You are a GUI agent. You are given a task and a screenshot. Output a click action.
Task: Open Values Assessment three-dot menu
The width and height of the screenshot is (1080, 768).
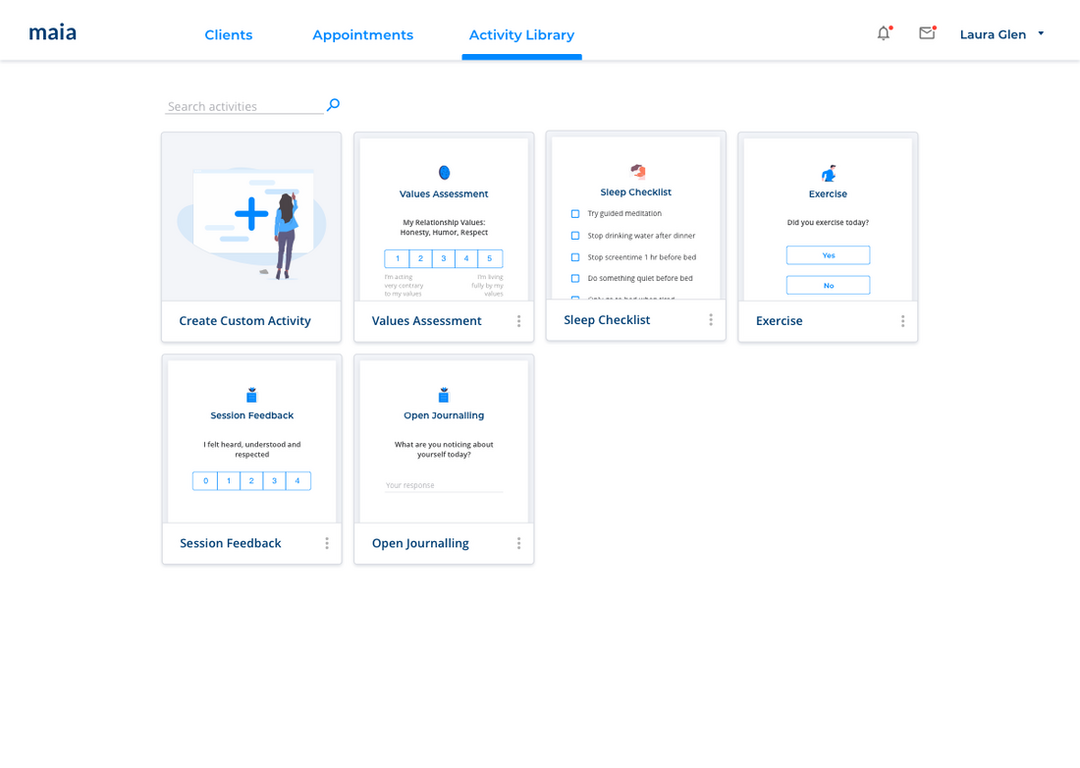point(518,321)
